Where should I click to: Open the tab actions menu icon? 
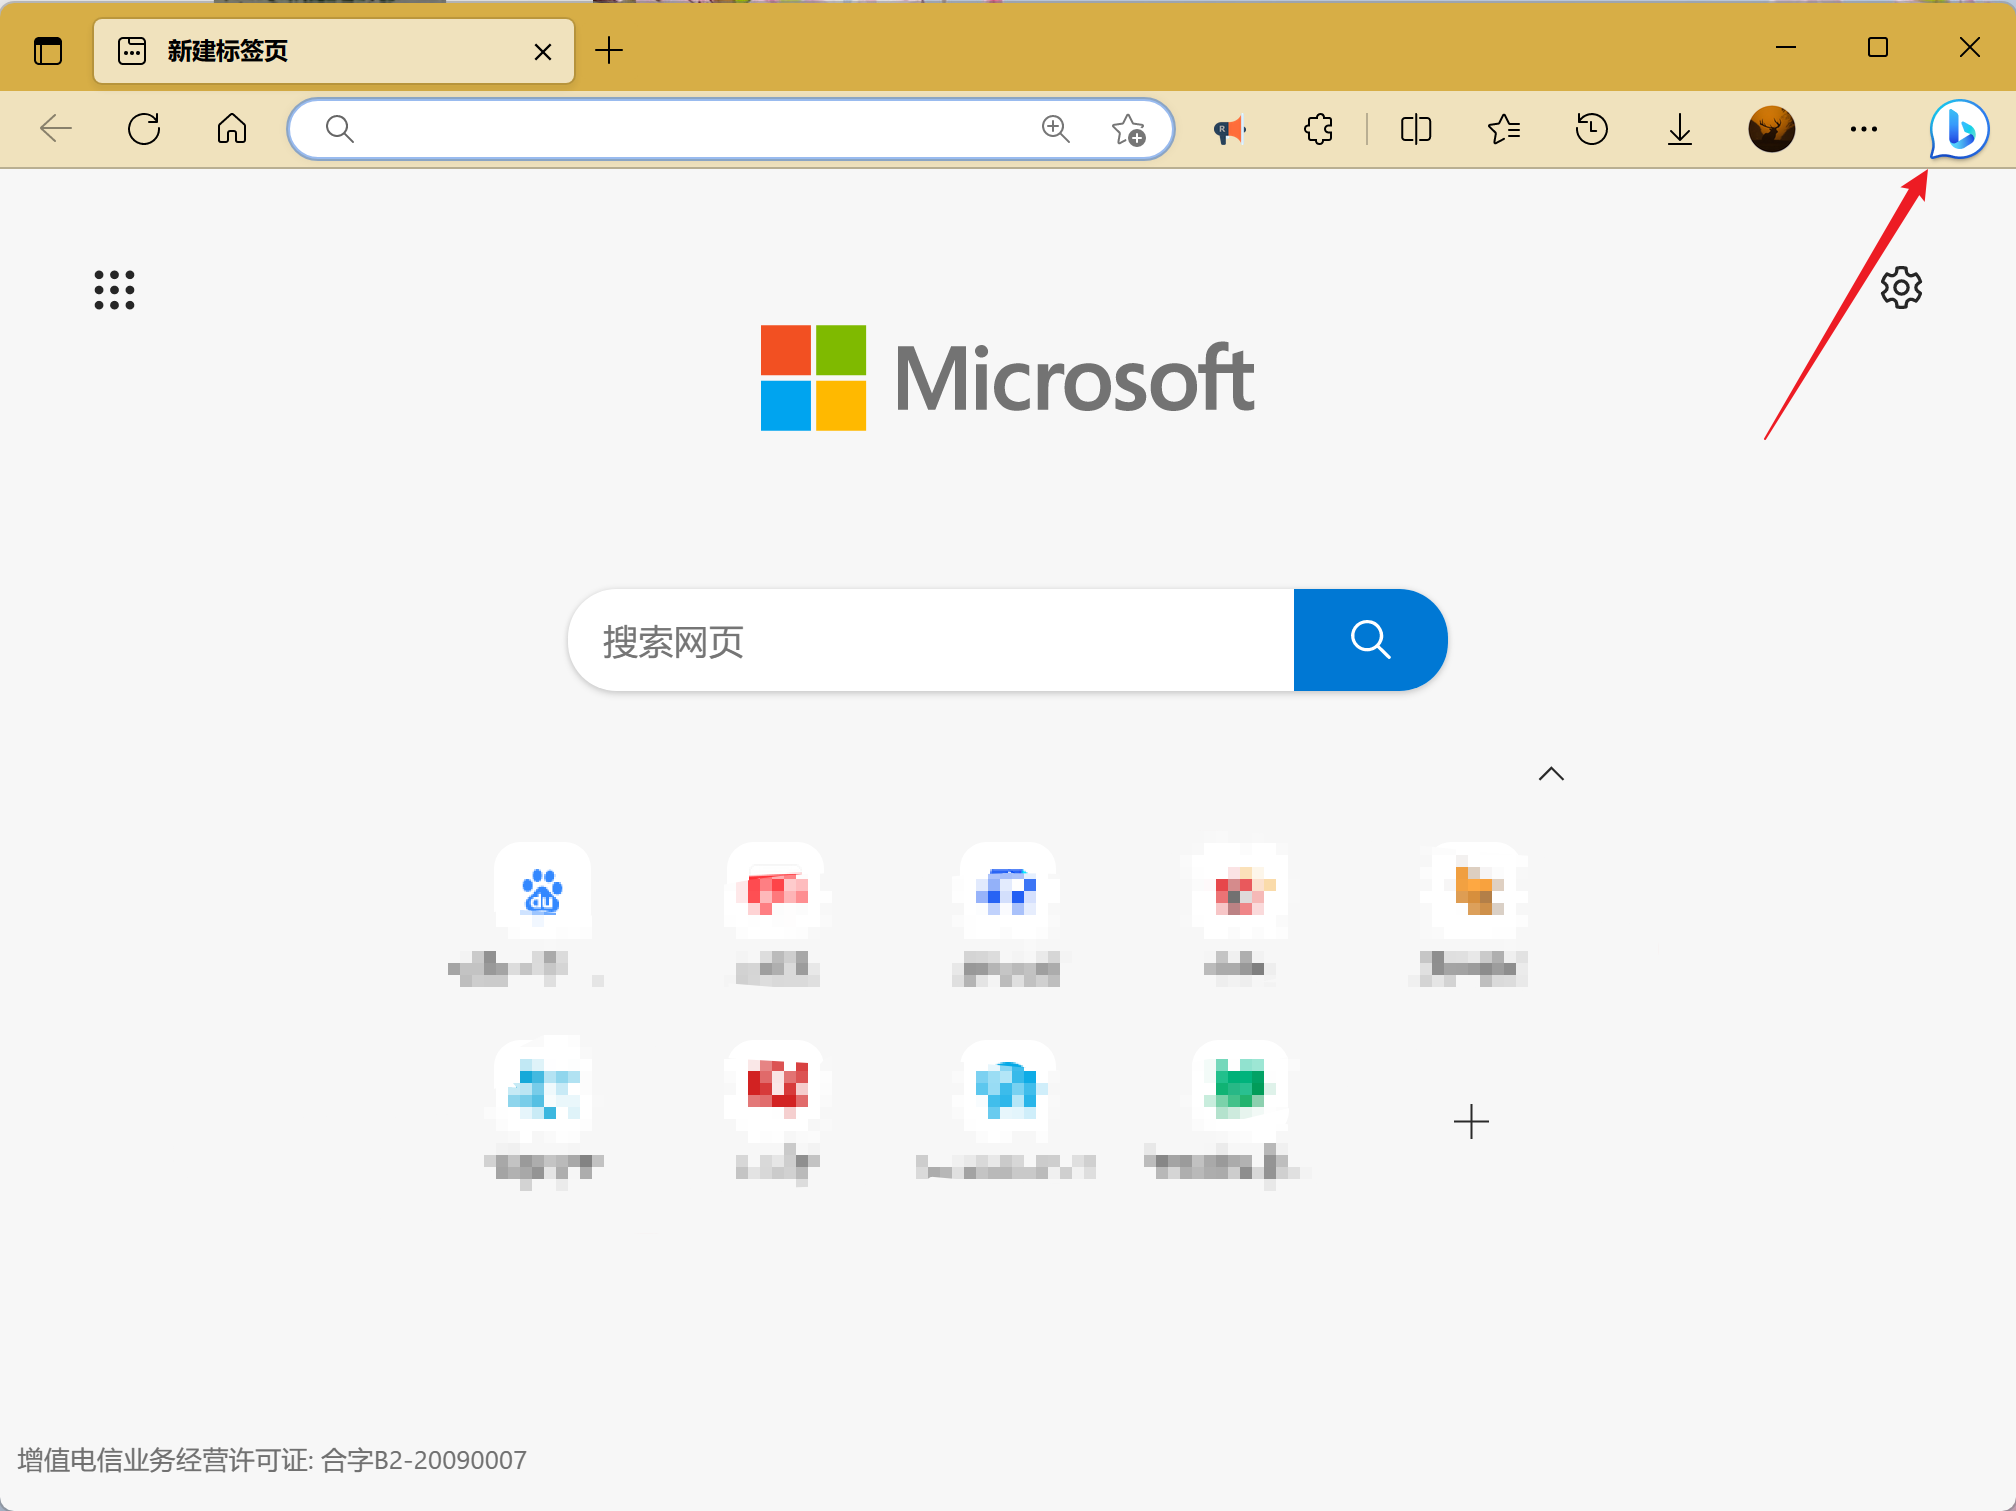click(x=48, y=50)
